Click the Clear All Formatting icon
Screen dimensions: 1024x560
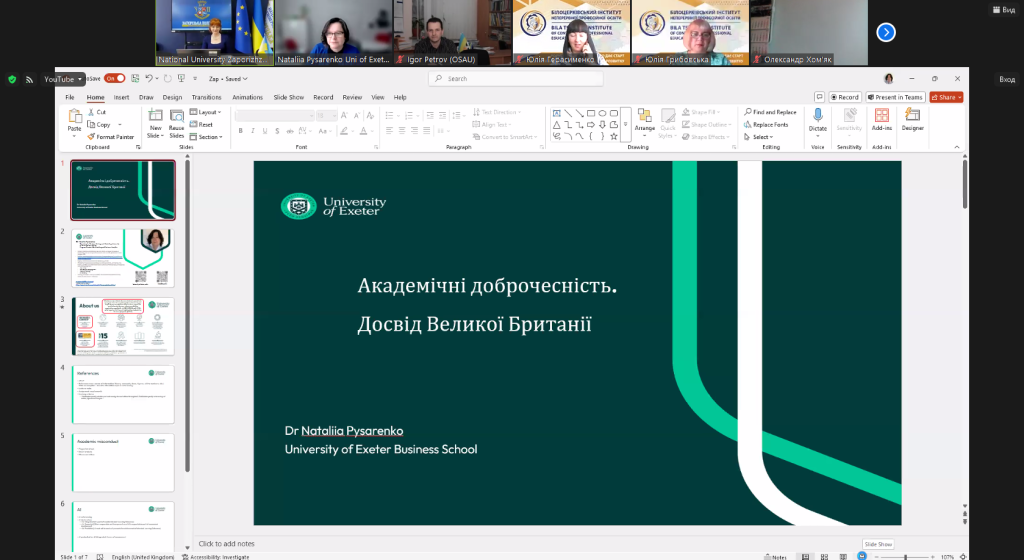(370, 116)
